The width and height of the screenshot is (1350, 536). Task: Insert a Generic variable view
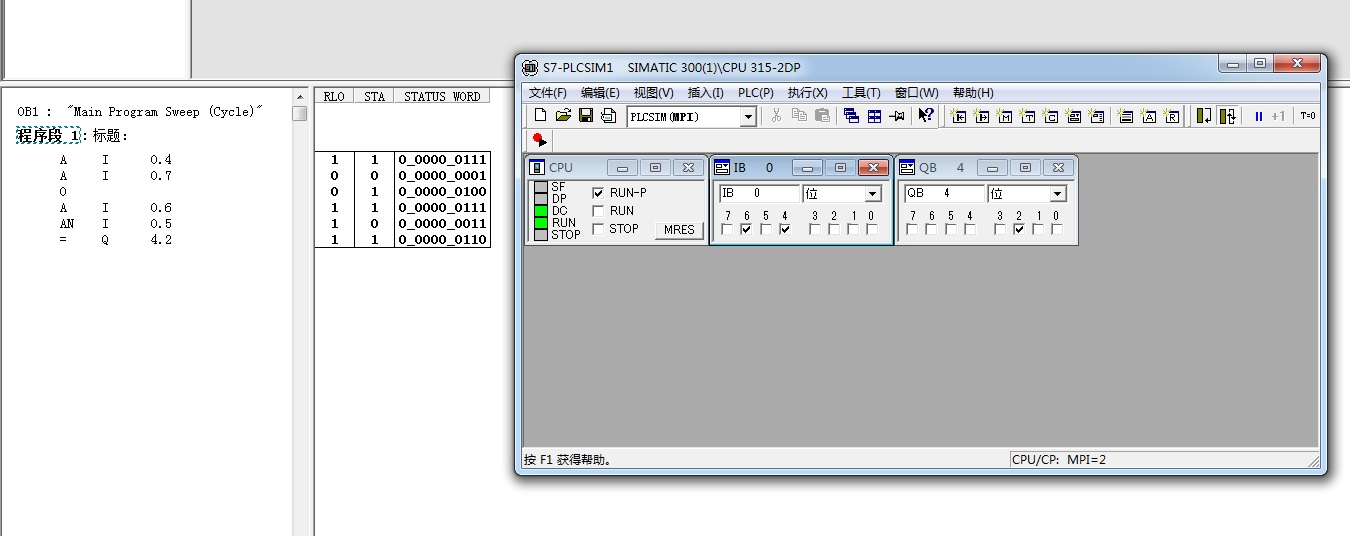click(x=1073, y=116)
